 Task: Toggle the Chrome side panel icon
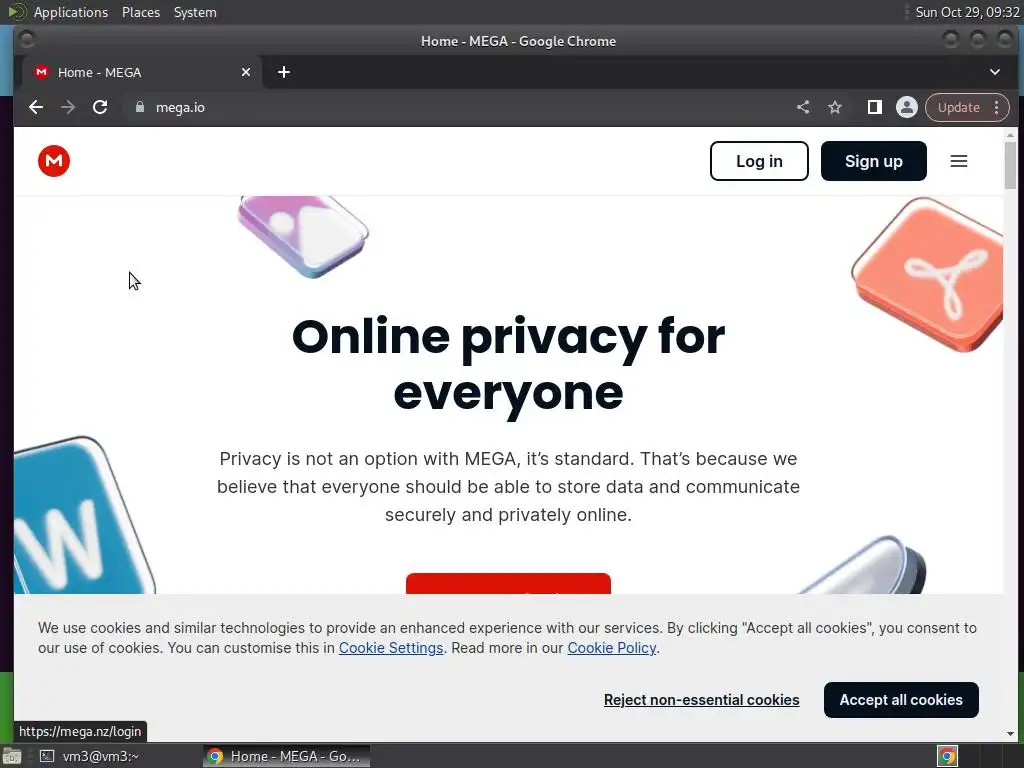874,107
